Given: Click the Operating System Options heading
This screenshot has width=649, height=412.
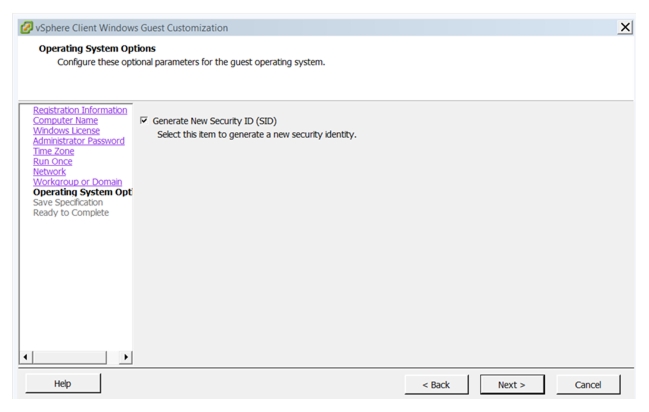Looking at the screenshot, I should tap(97, 48).
